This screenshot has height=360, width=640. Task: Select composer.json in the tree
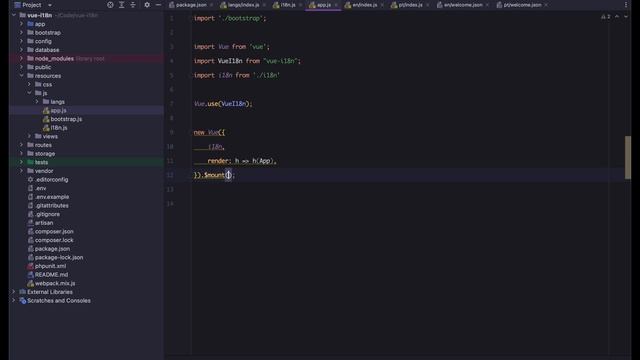pyautogui.click(x=54, y=231)
